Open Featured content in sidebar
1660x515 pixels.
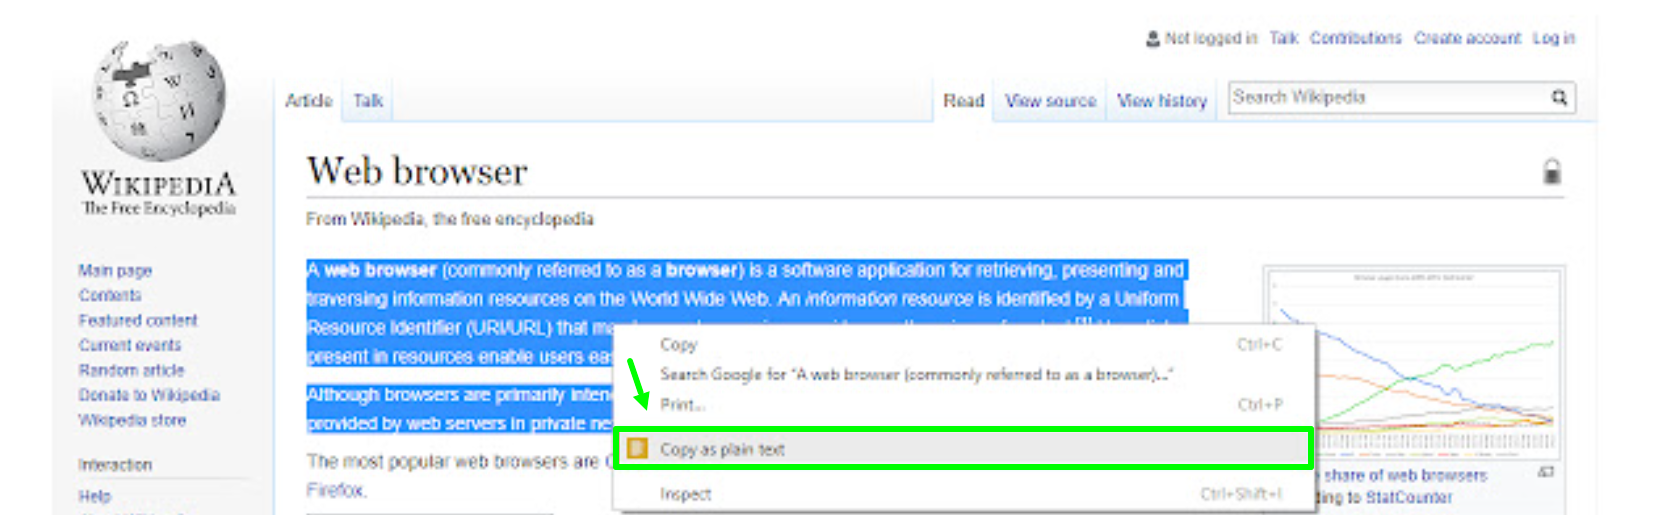coord(138,321)
